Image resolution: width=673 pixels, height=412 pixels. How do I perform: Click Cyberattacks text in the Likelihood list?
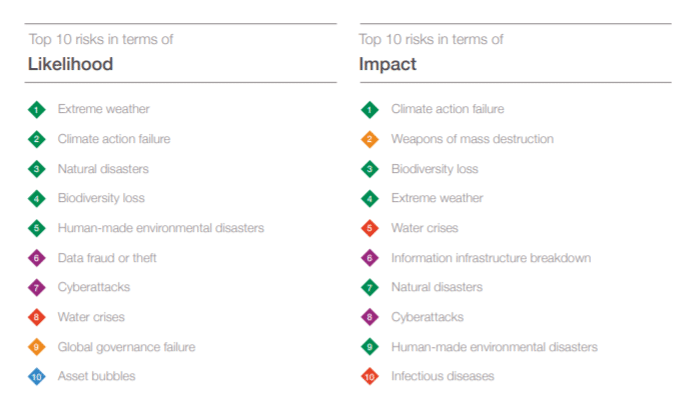click(94, 287)
